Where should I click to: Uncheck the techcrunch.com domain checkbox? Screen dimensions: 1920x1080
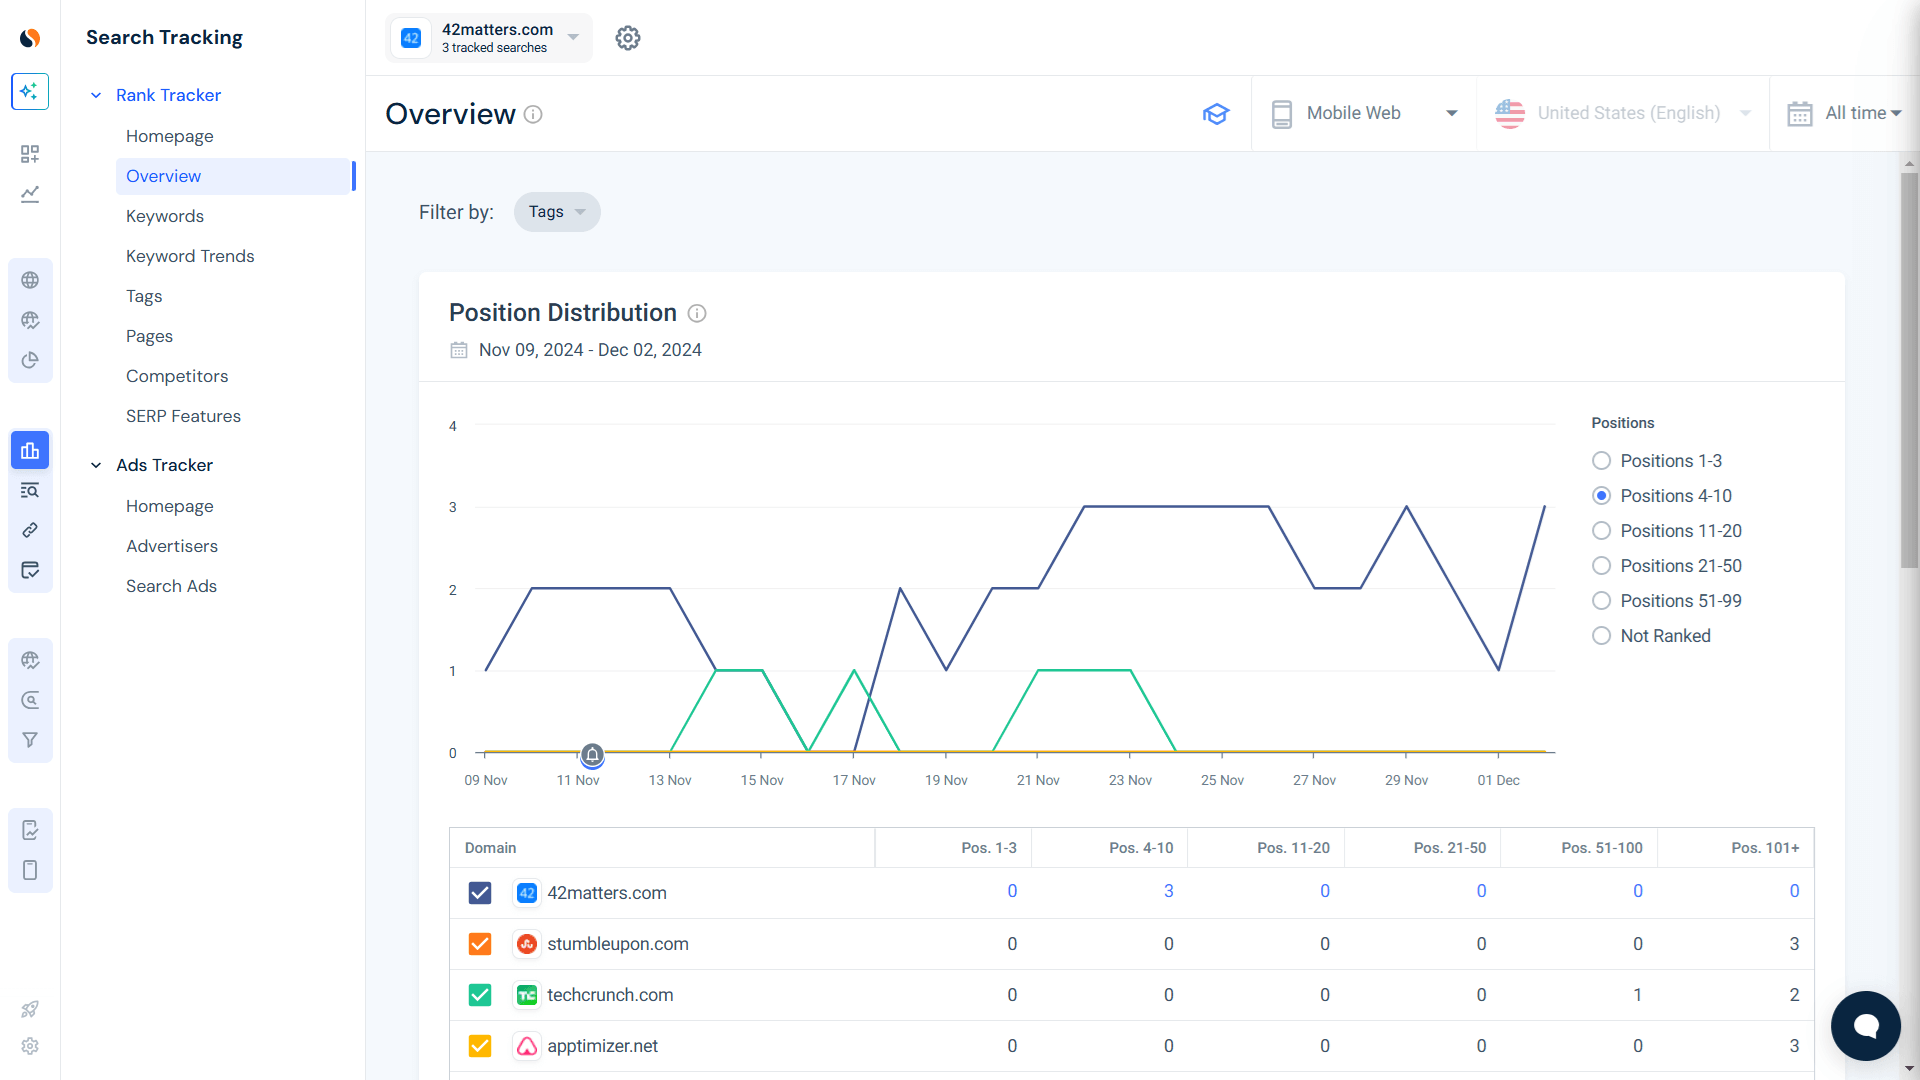pos(480,995)
